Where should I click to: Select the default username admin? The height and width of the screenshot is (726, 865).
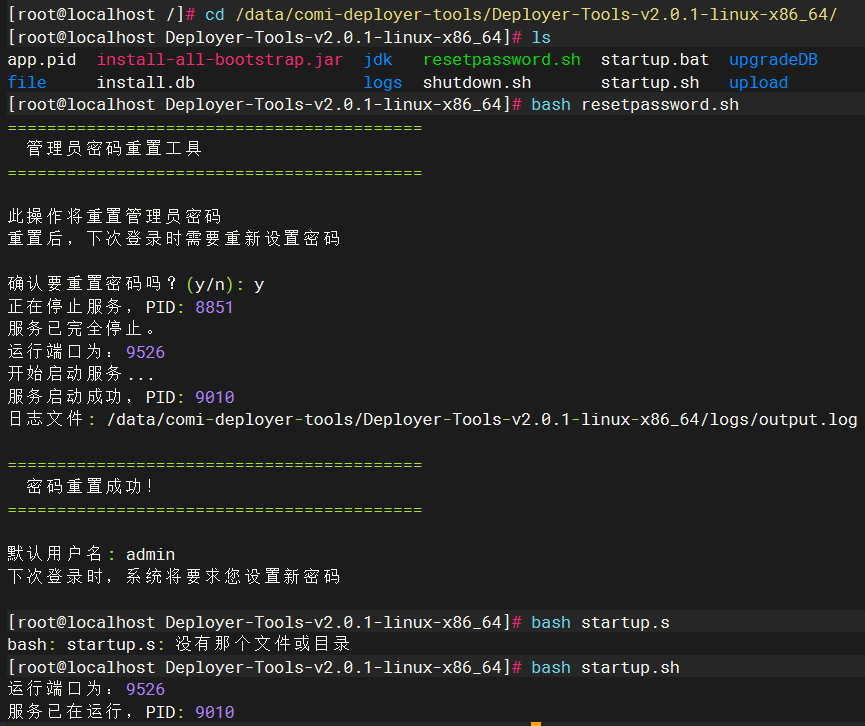(x=150, y=554)
